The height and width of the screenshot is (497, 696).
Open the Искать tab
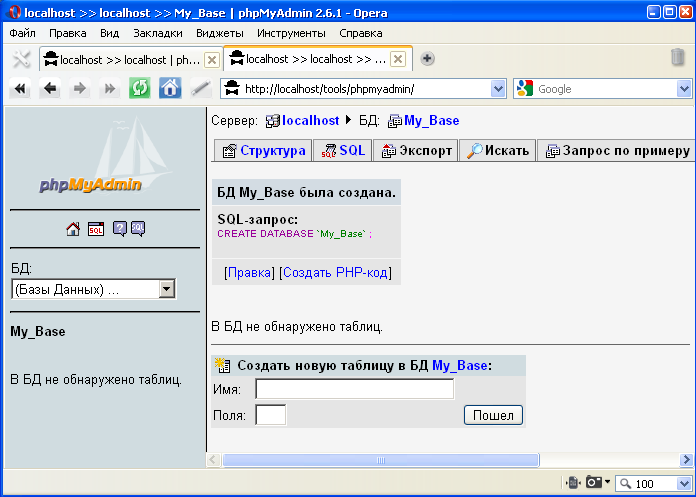point(498,151)
